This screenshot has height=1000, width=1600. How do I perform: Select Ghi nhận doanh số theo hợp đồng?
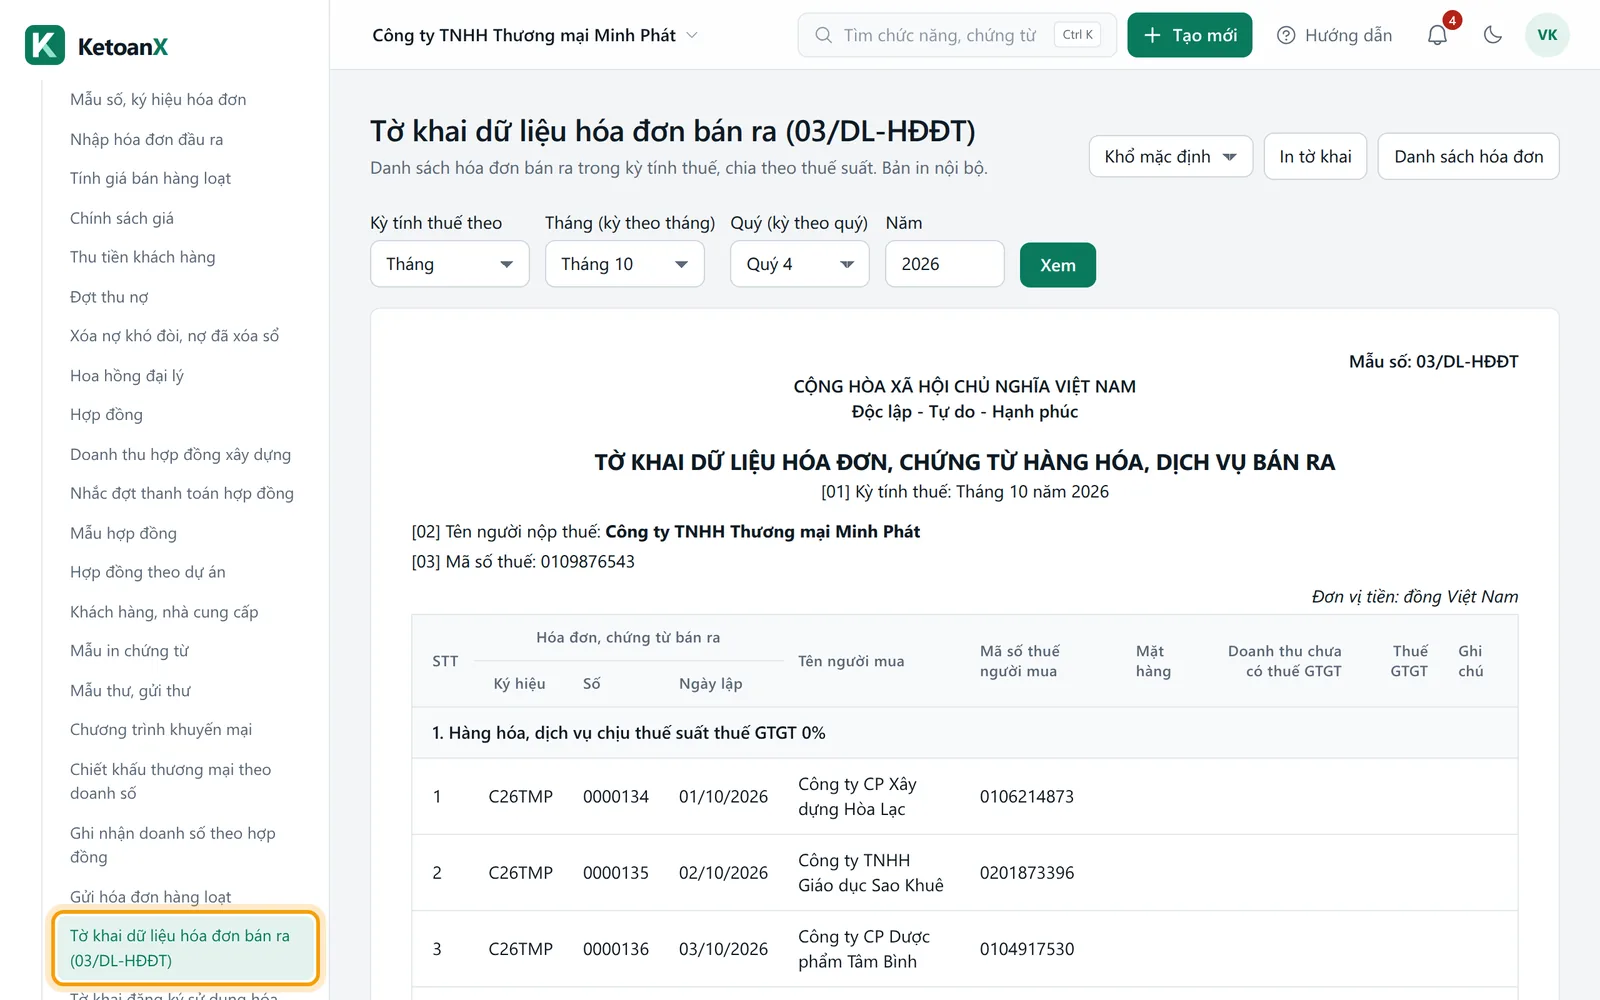pos(173,845)
